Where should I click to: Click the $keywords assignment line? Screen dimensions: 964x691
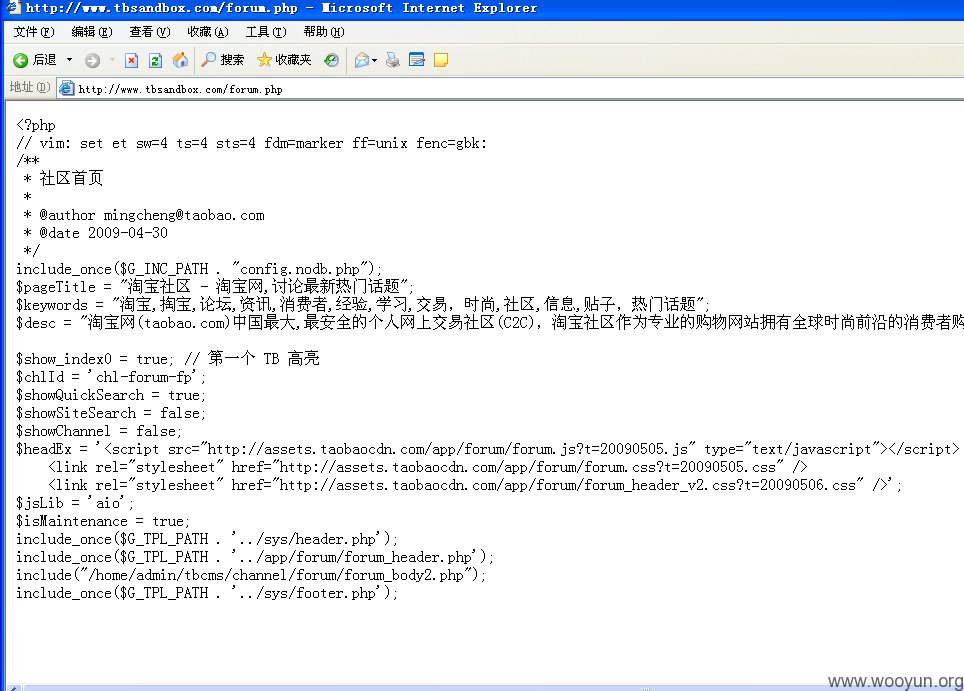[363, 304]
